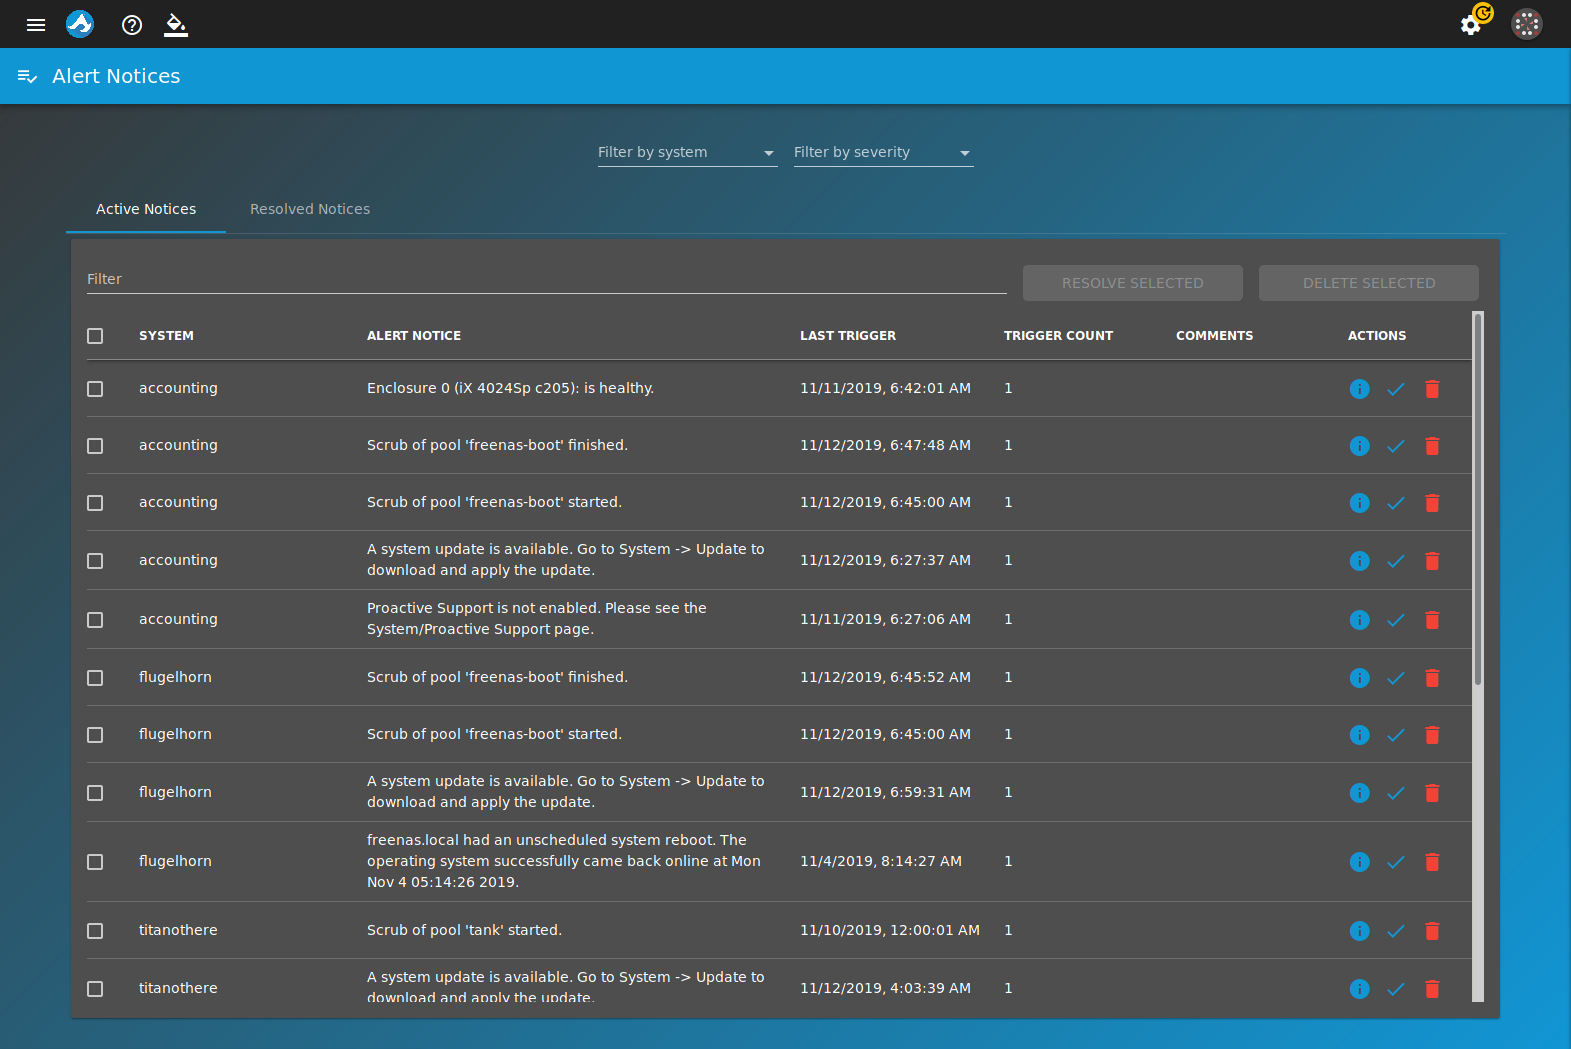Open the Filter by system dropdown
This screenshot has height=1049, width=1571.
pyautogui.click(x=688, y=152)
